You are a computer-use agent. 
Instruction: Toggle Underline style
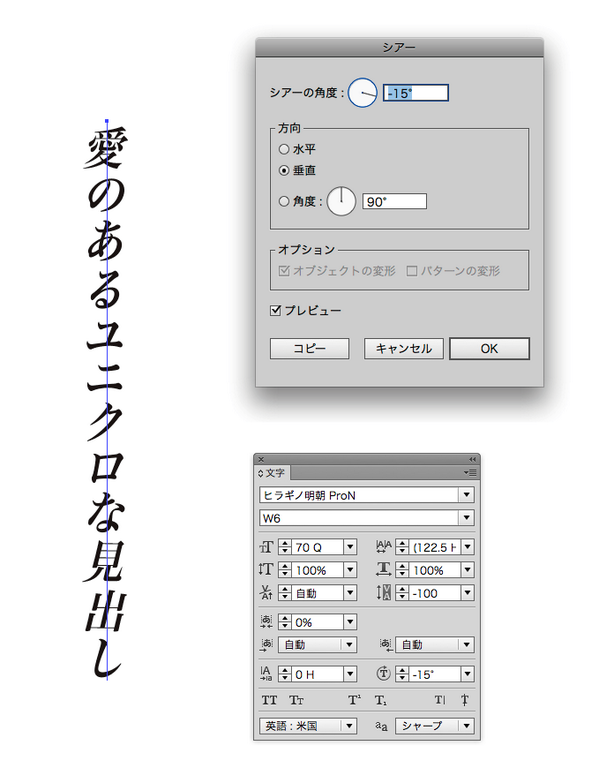click(x=440, y=700)
